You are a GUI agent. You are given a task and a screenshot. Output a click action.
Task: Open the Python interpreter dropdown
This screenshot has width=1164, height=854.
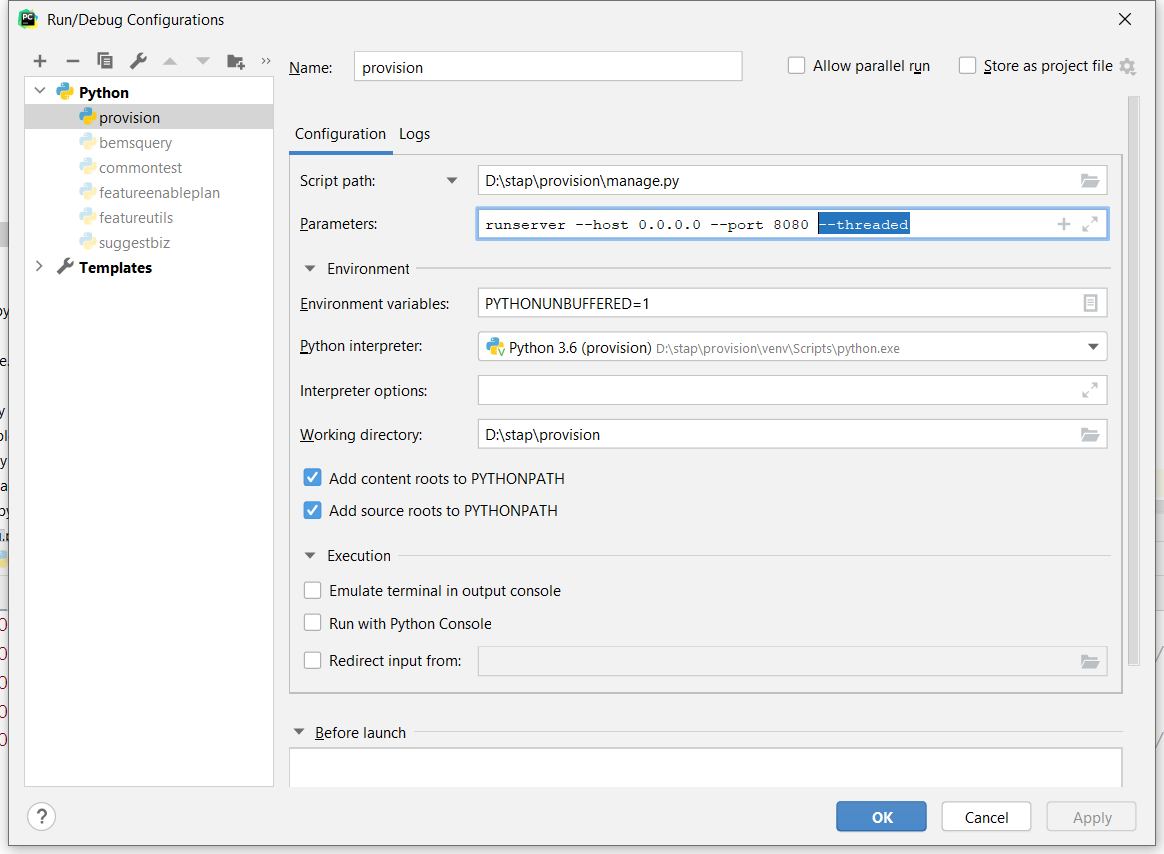(x=1092, y=347)
